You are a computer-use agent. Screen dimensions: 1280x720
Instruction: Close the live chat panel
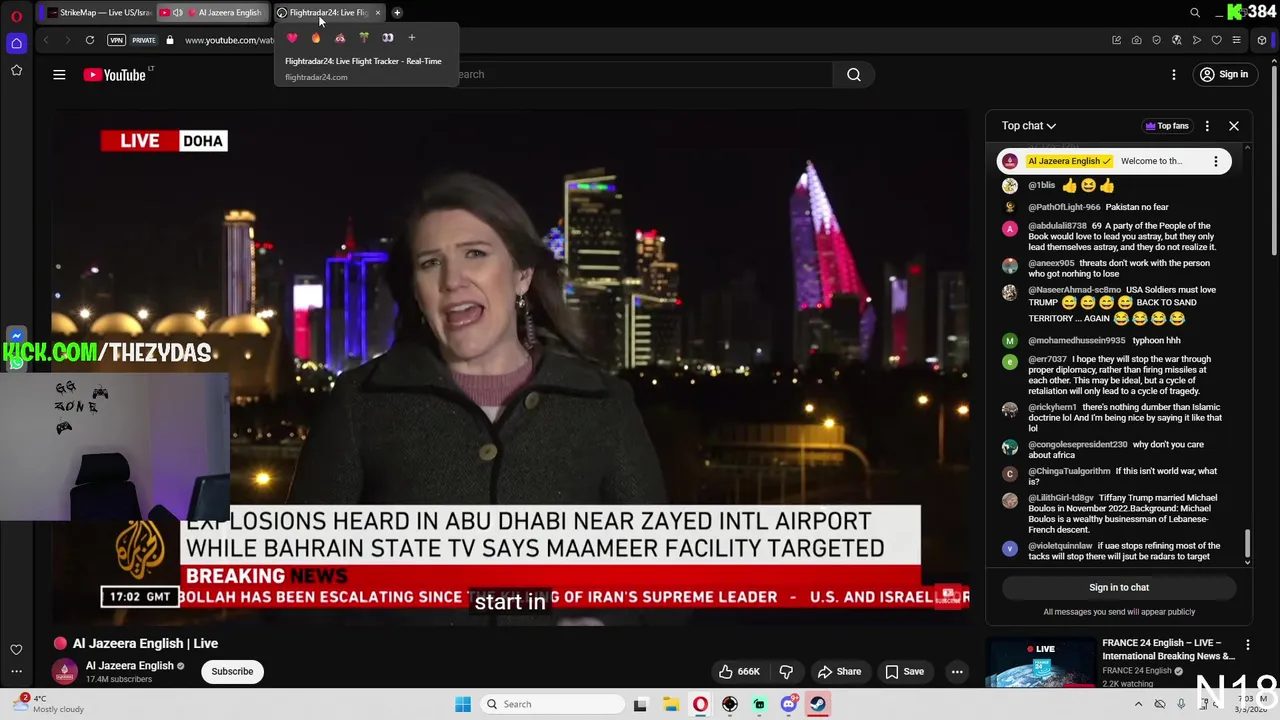coord(1234,126)
